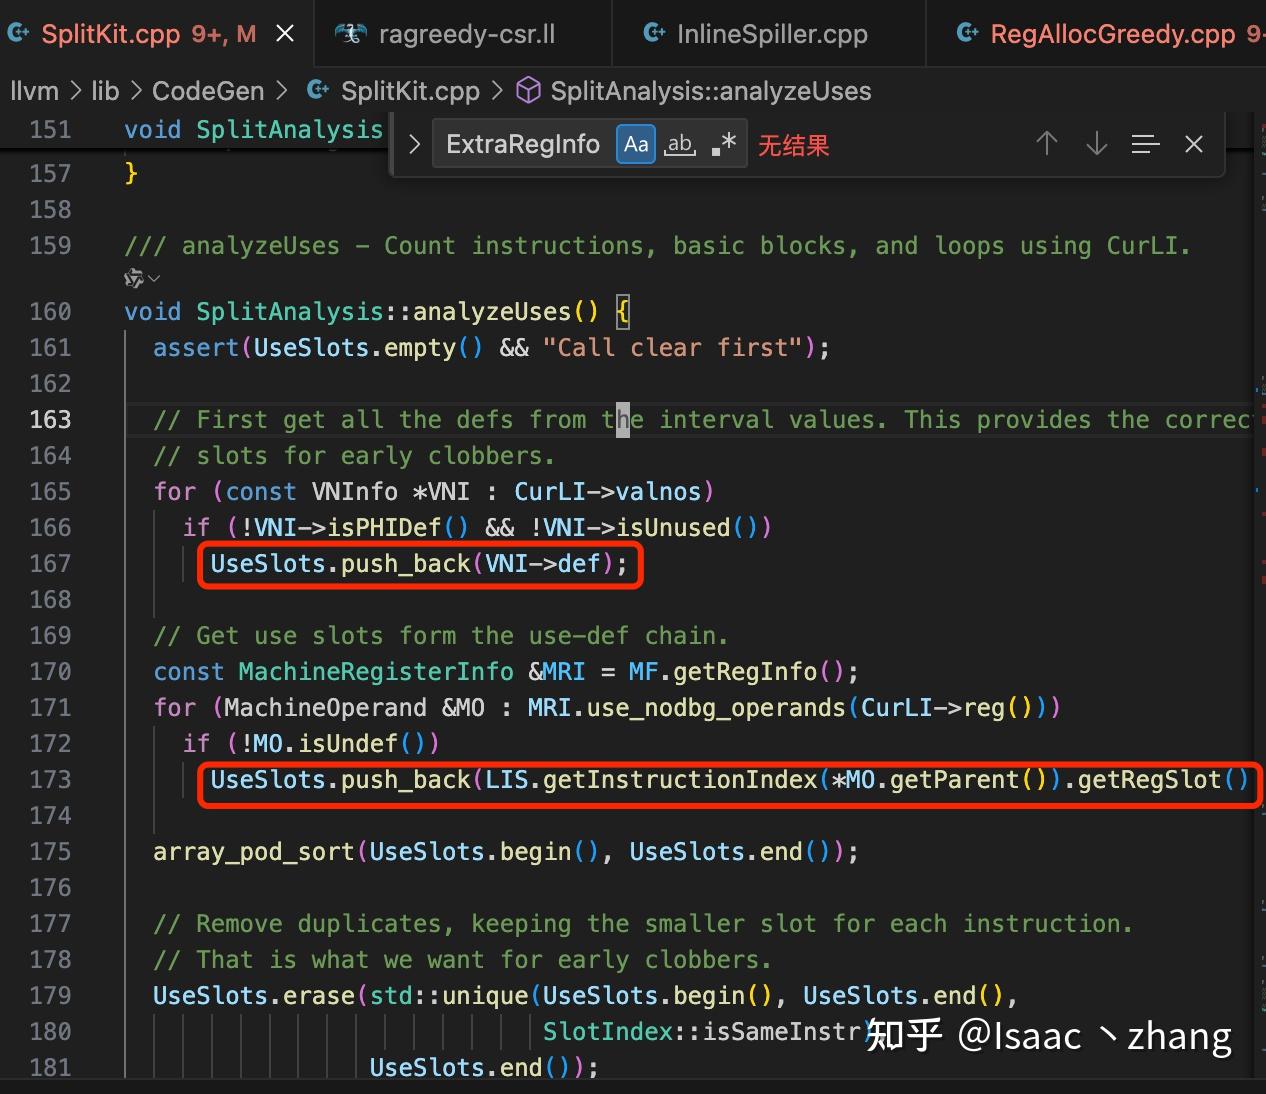This screenshot has height=1094, width=1266.
Task: Open the llvm breadcrumb entry
Action: click(x=34, y=90)
